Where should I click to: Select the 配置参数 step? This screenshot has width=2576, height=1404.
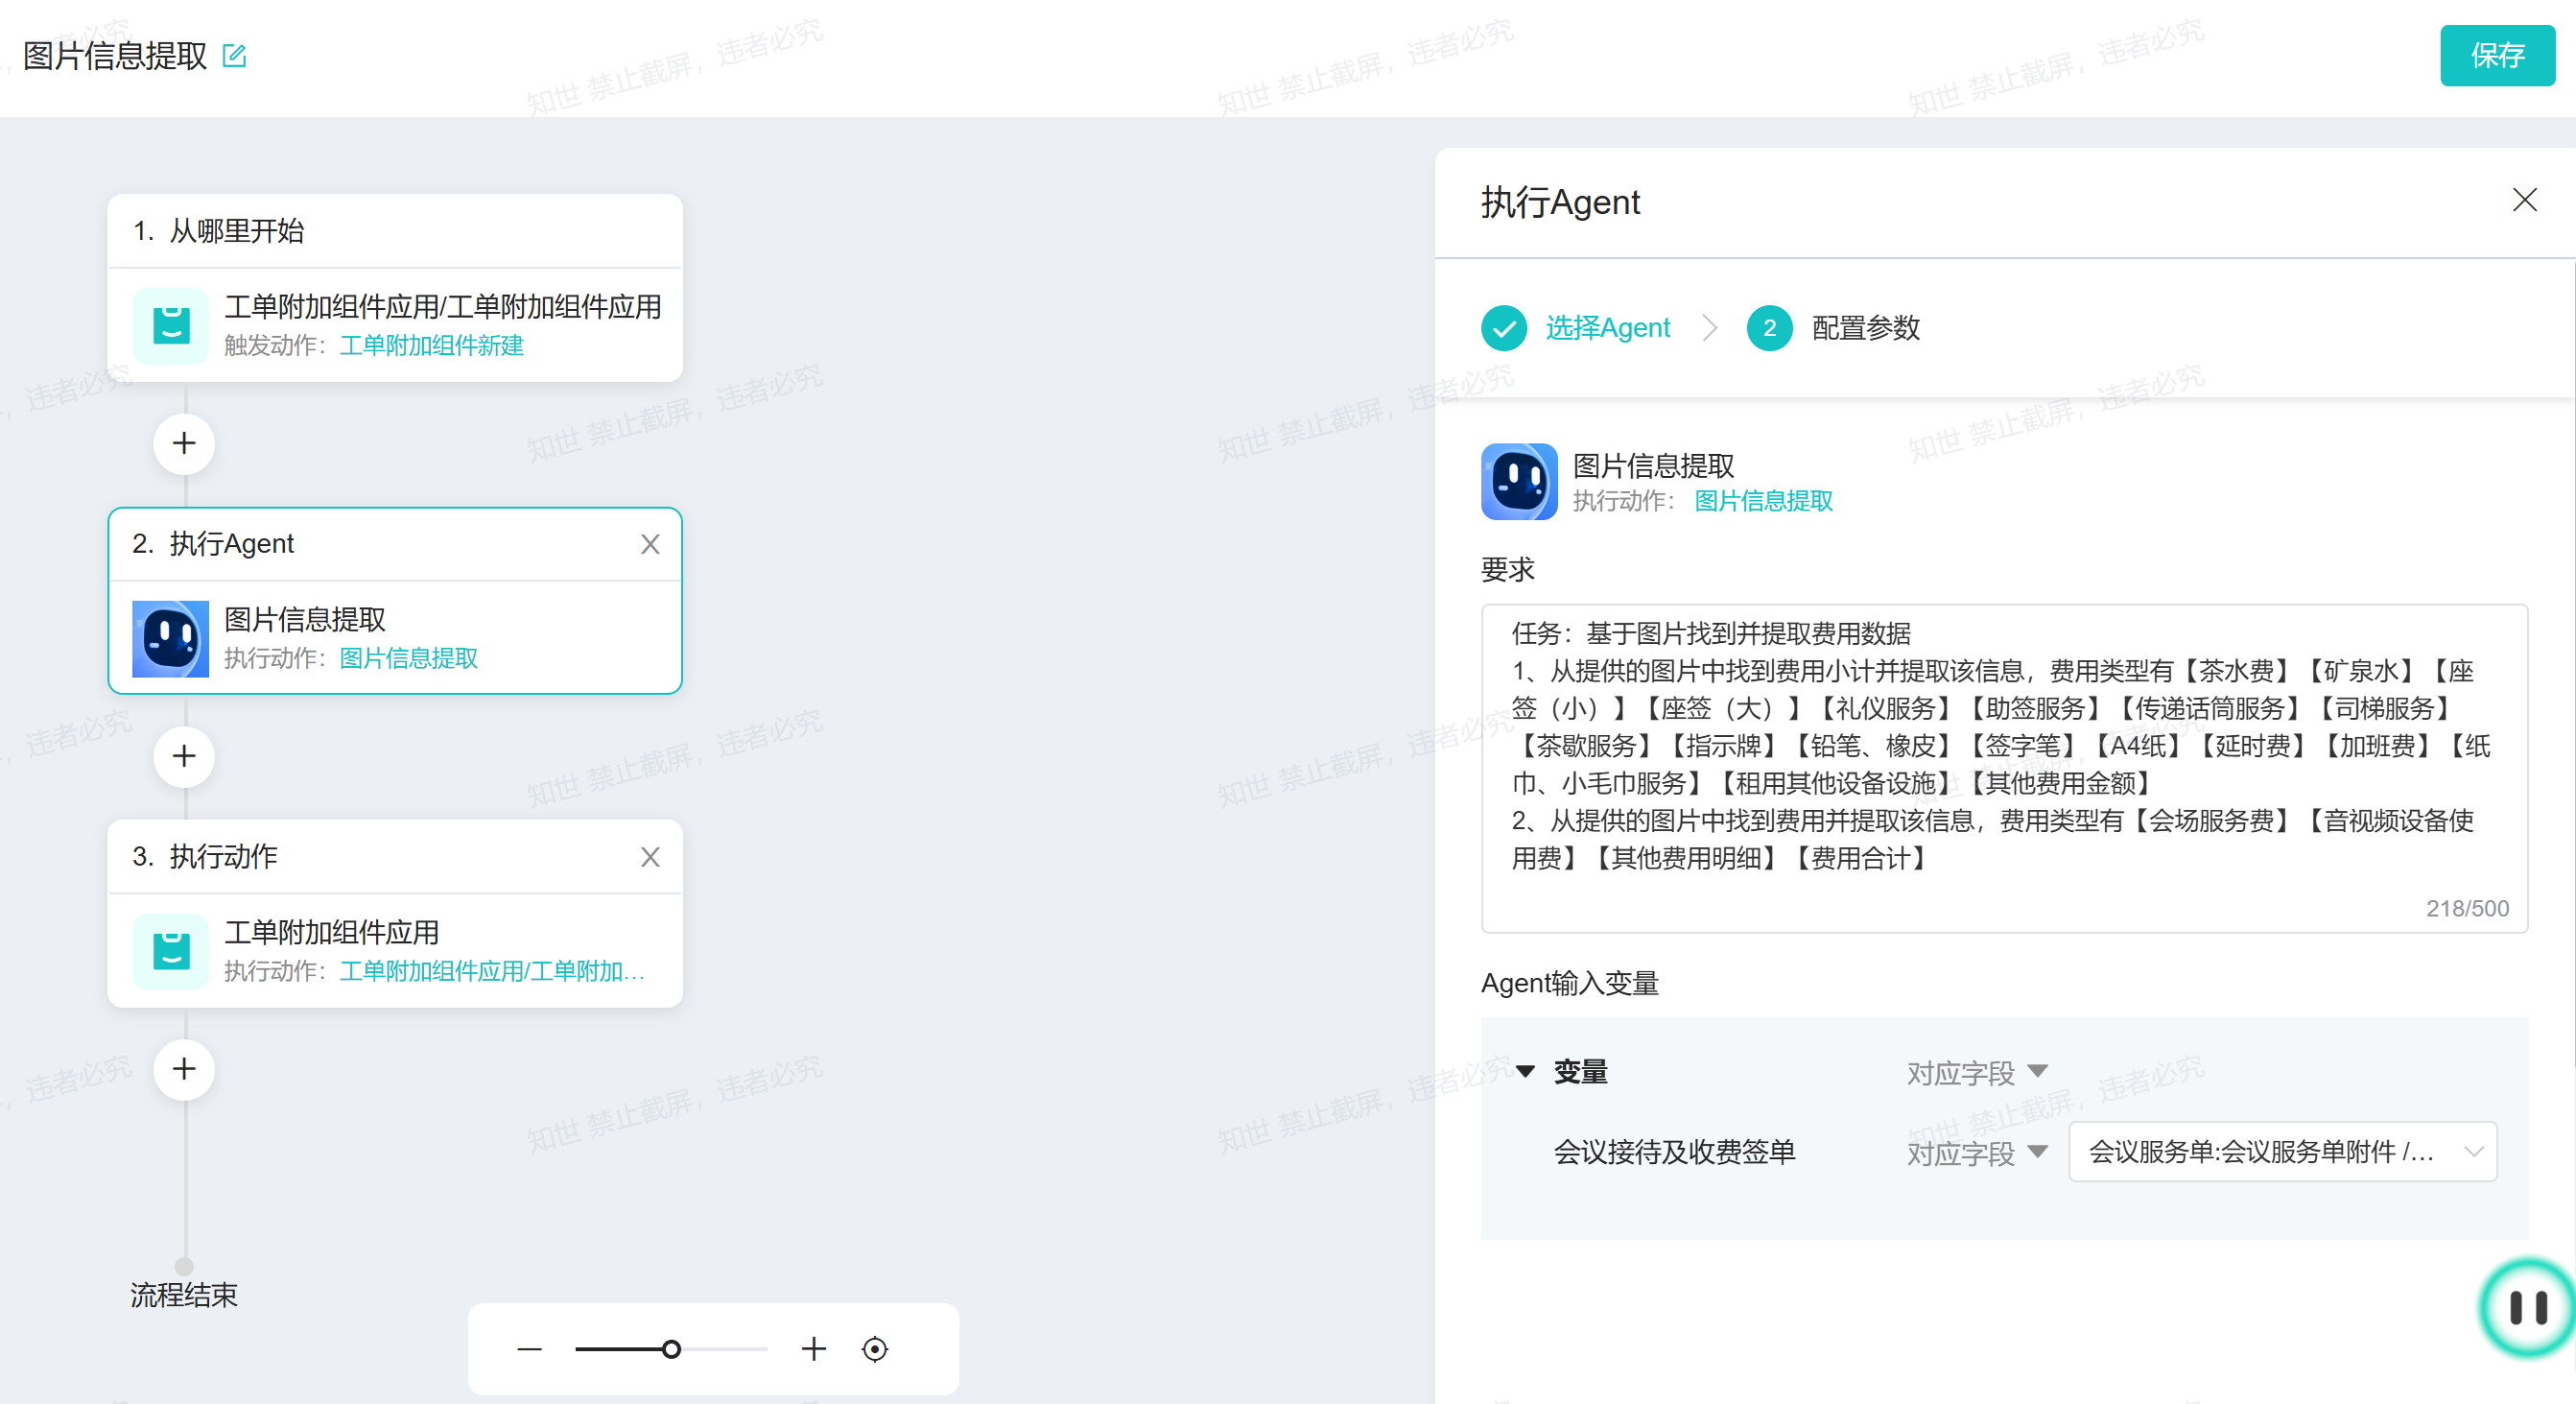[1866, 328]
